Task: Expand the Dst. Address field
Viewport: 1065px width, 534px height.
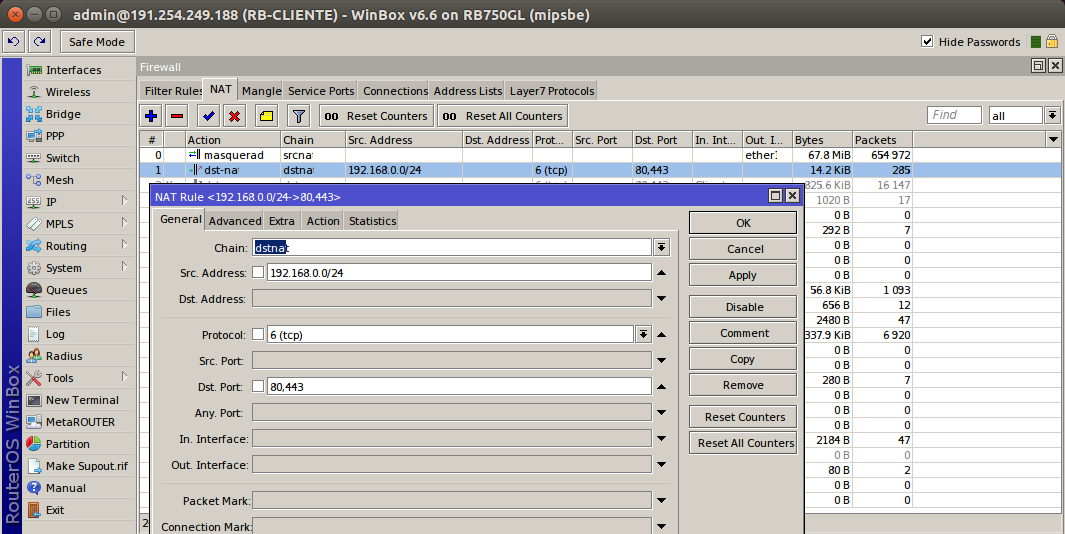Action: (662, 298)
